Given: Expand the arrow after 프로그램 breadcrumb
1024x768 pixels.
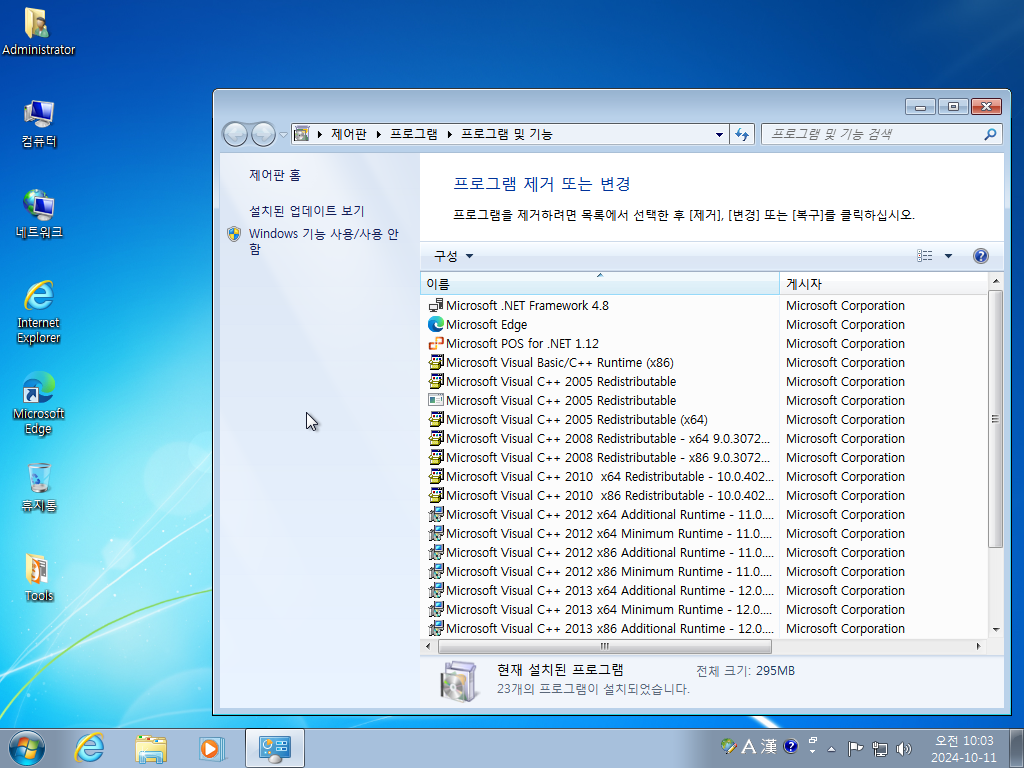Looking at the screenshot, I should pyautogui.click(x=449, y=134).
